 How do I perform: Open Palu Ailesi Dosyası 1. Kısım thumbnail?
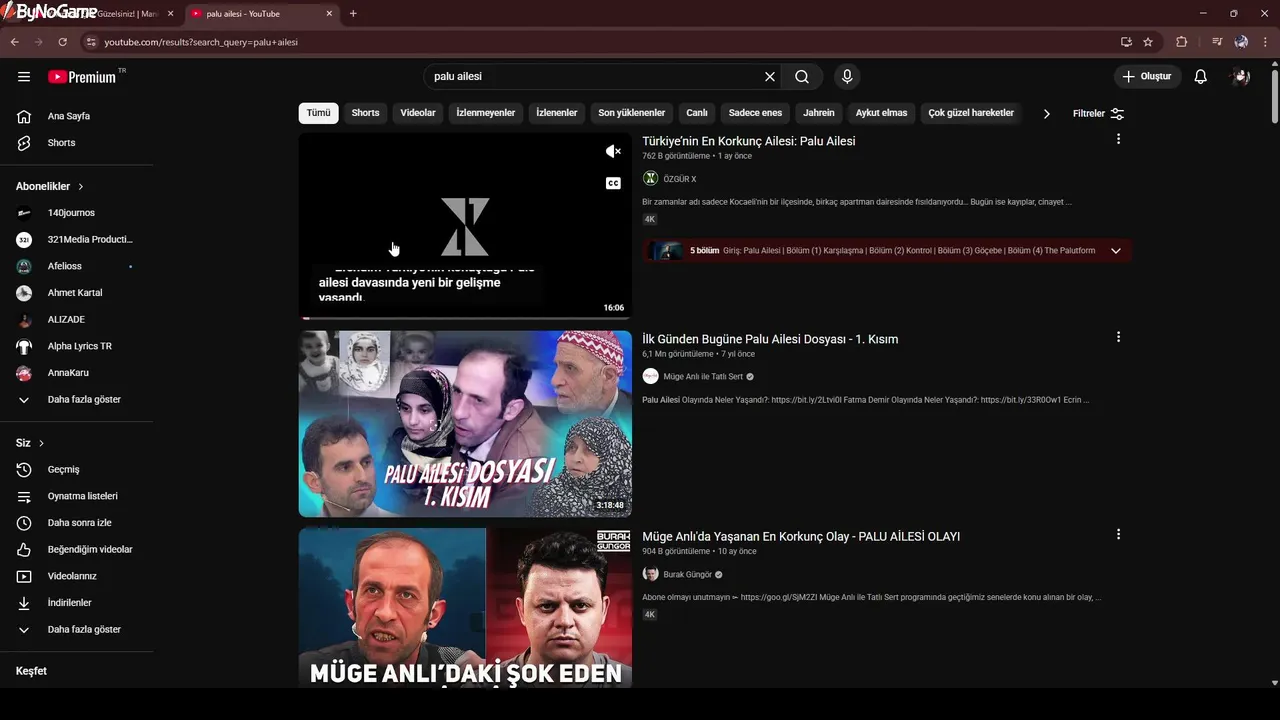(465, 424)
